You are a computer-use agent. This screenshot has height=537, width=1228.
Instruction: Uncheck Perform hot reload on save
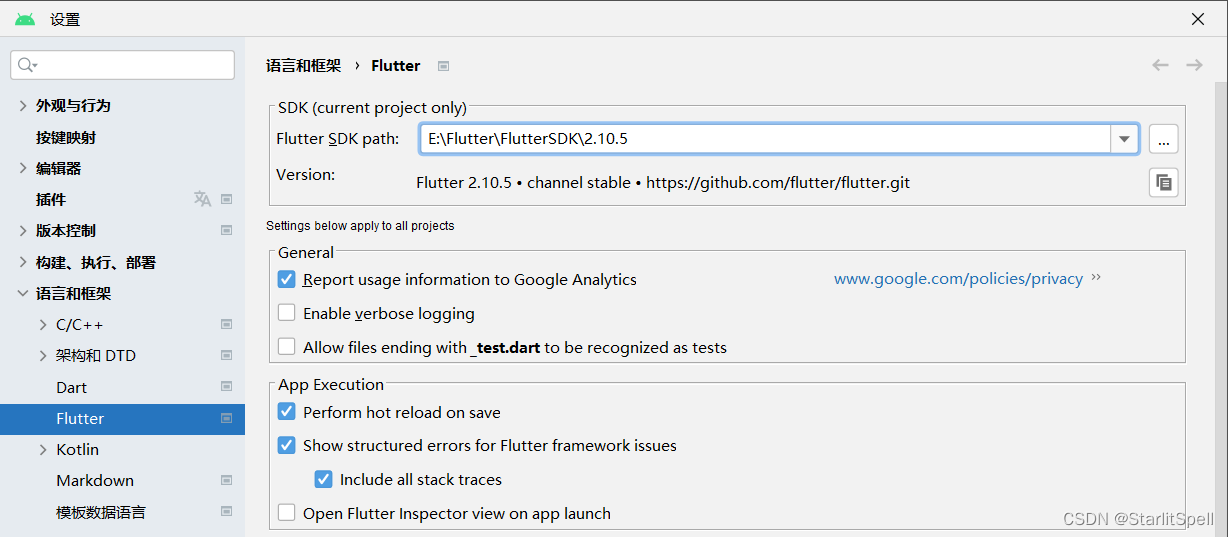click(287, 412)
